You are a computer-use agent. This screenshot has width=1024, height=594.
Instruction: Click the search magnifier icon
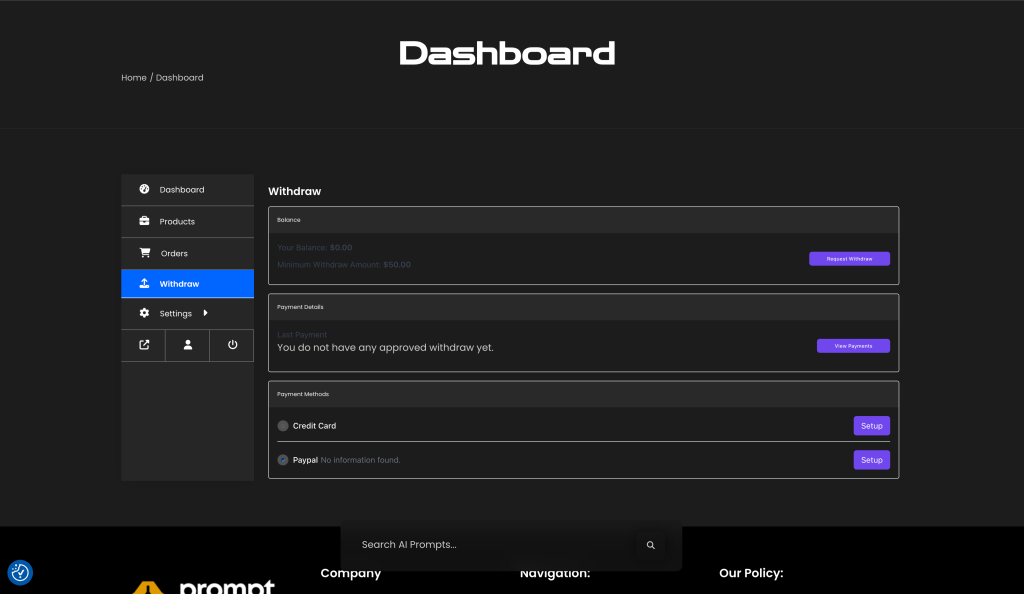(x=650, y=545)
